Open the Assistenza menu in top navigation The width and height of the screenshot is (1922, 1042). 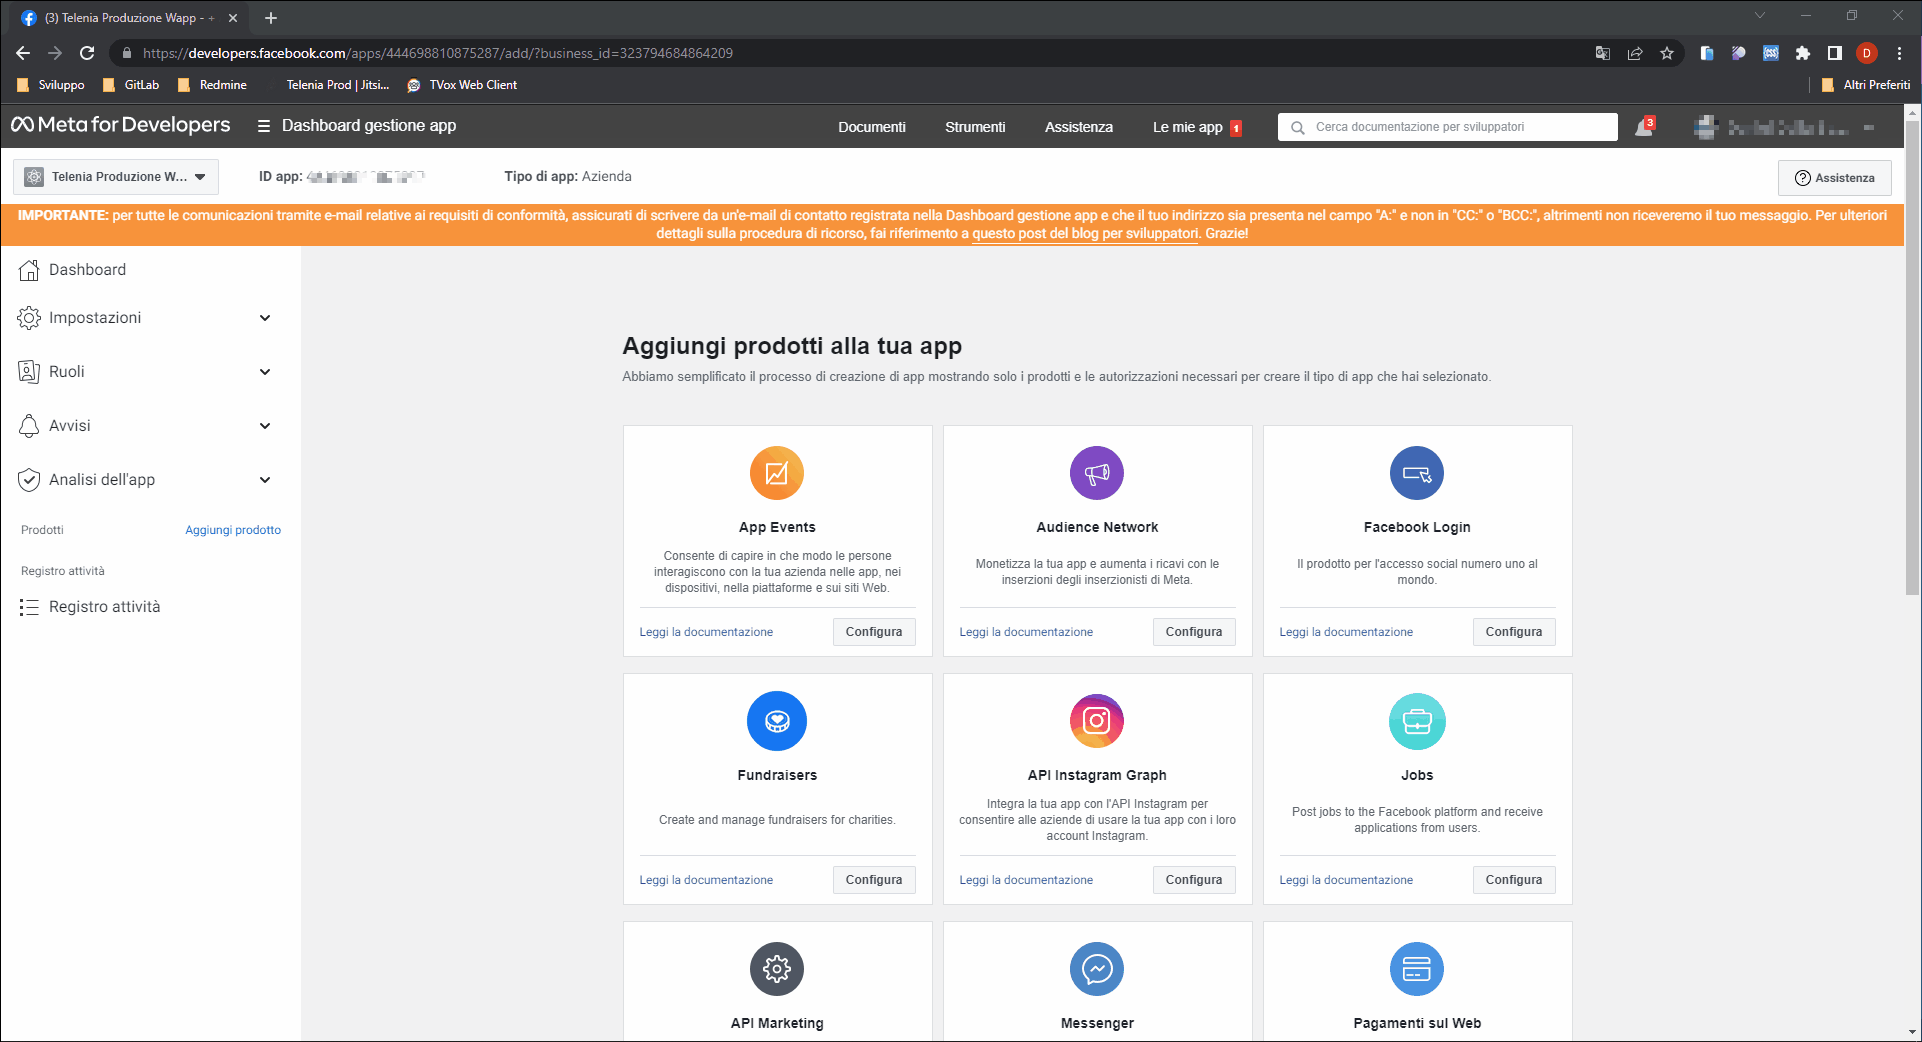click(x=1079, y=127)
